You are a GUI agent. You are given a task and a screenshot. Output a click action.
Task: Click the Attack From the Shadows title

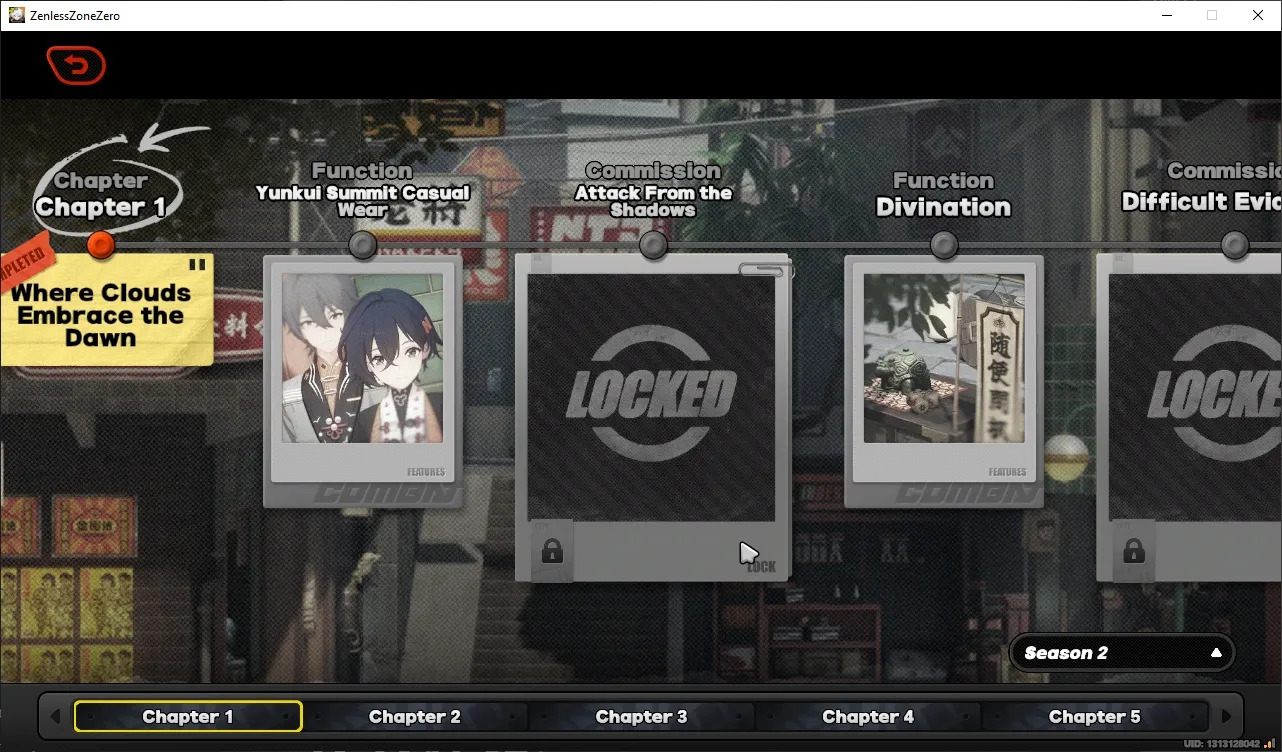click(x=653, y=201)
